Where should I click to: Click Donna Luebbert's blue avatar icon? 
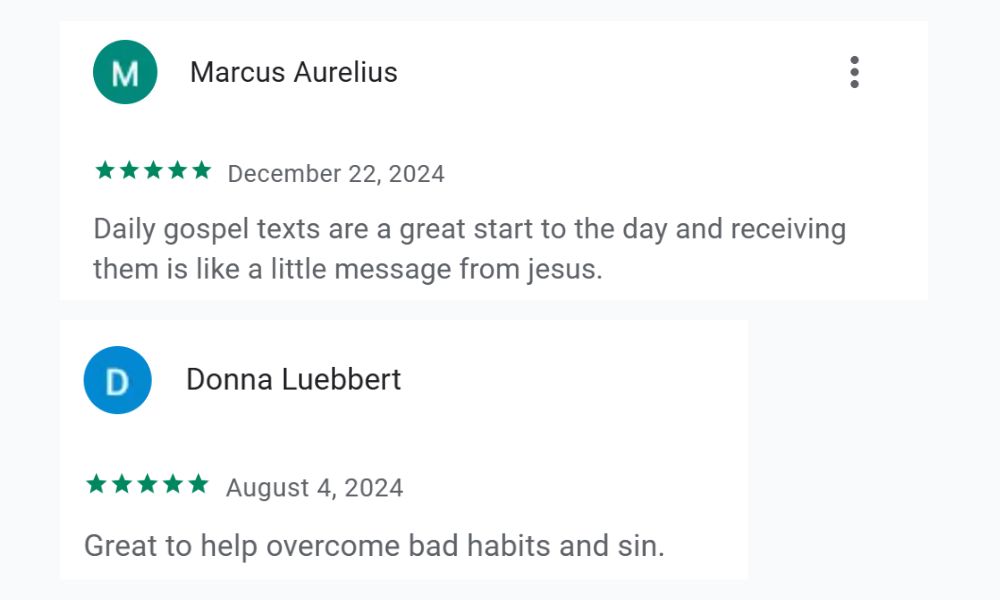[x=117, y=380]
